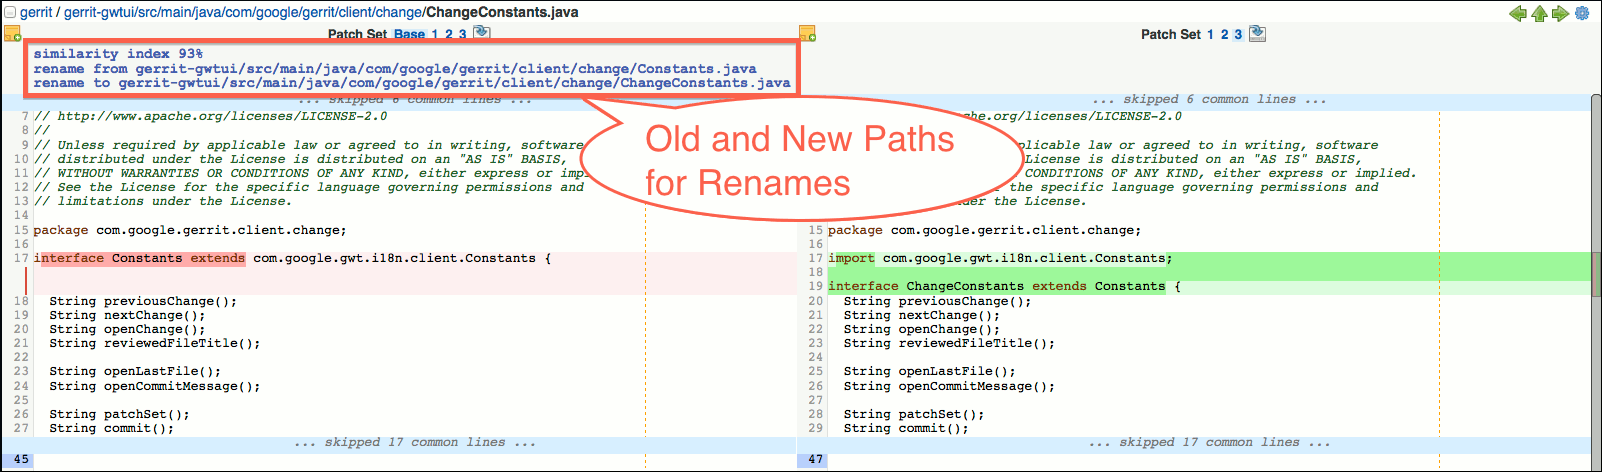This screenshot has width=1602, height=472.
Task: Choose patch set 3 on right side
Action: [x=1238, y=34]
